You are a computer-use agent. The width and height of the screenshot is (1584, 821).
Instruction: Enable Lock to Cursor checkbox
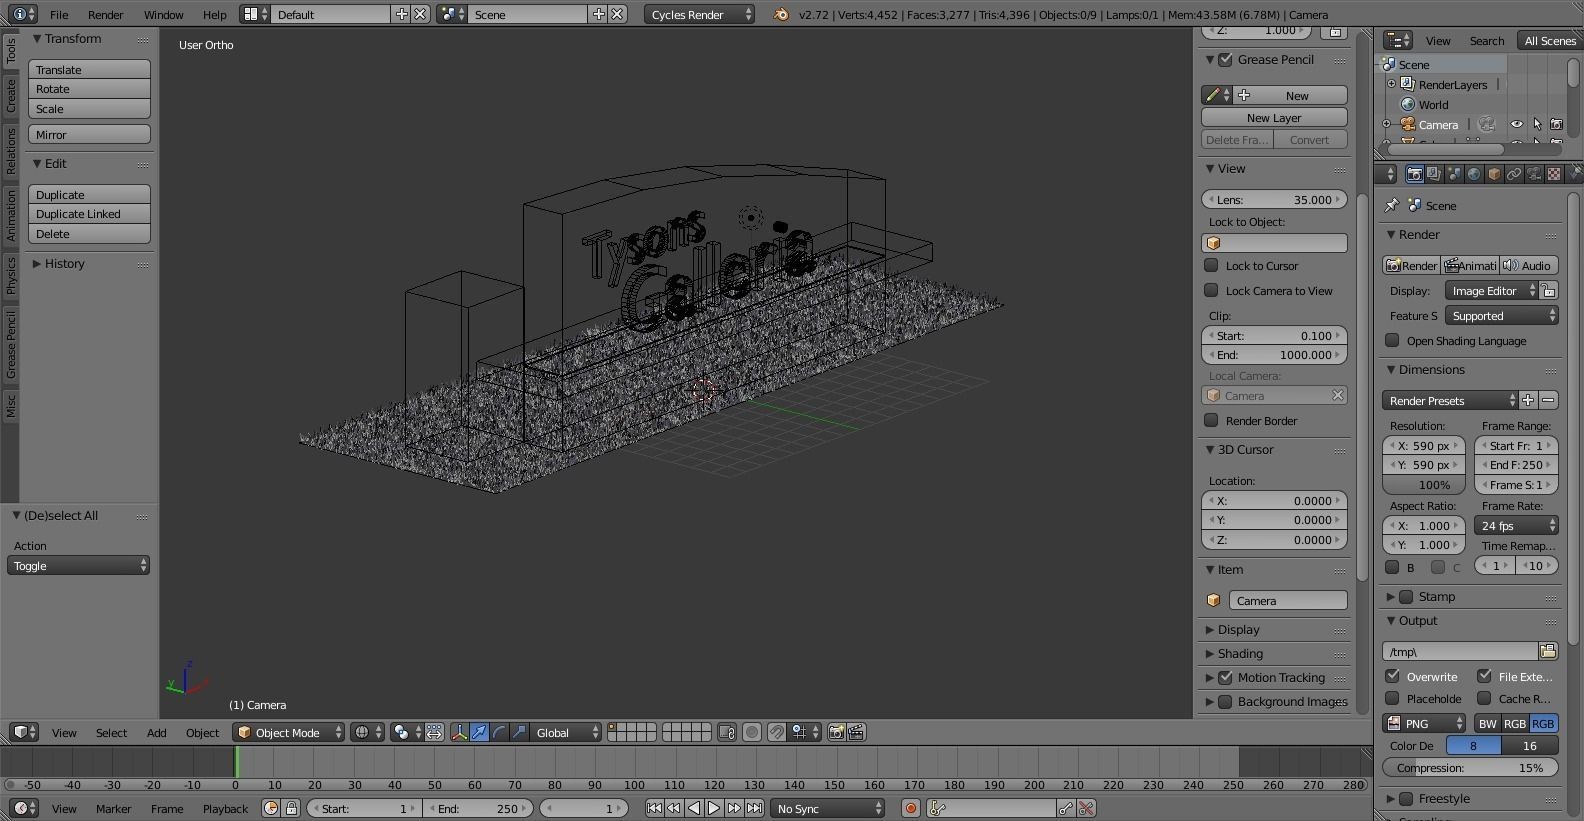click(x=1211, y=265)
